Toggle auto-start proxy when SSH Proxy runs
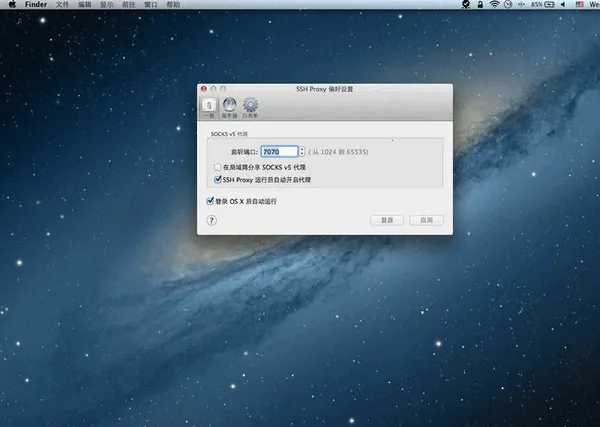This screenshot has width=600, height=427. [x=219, y=180]
